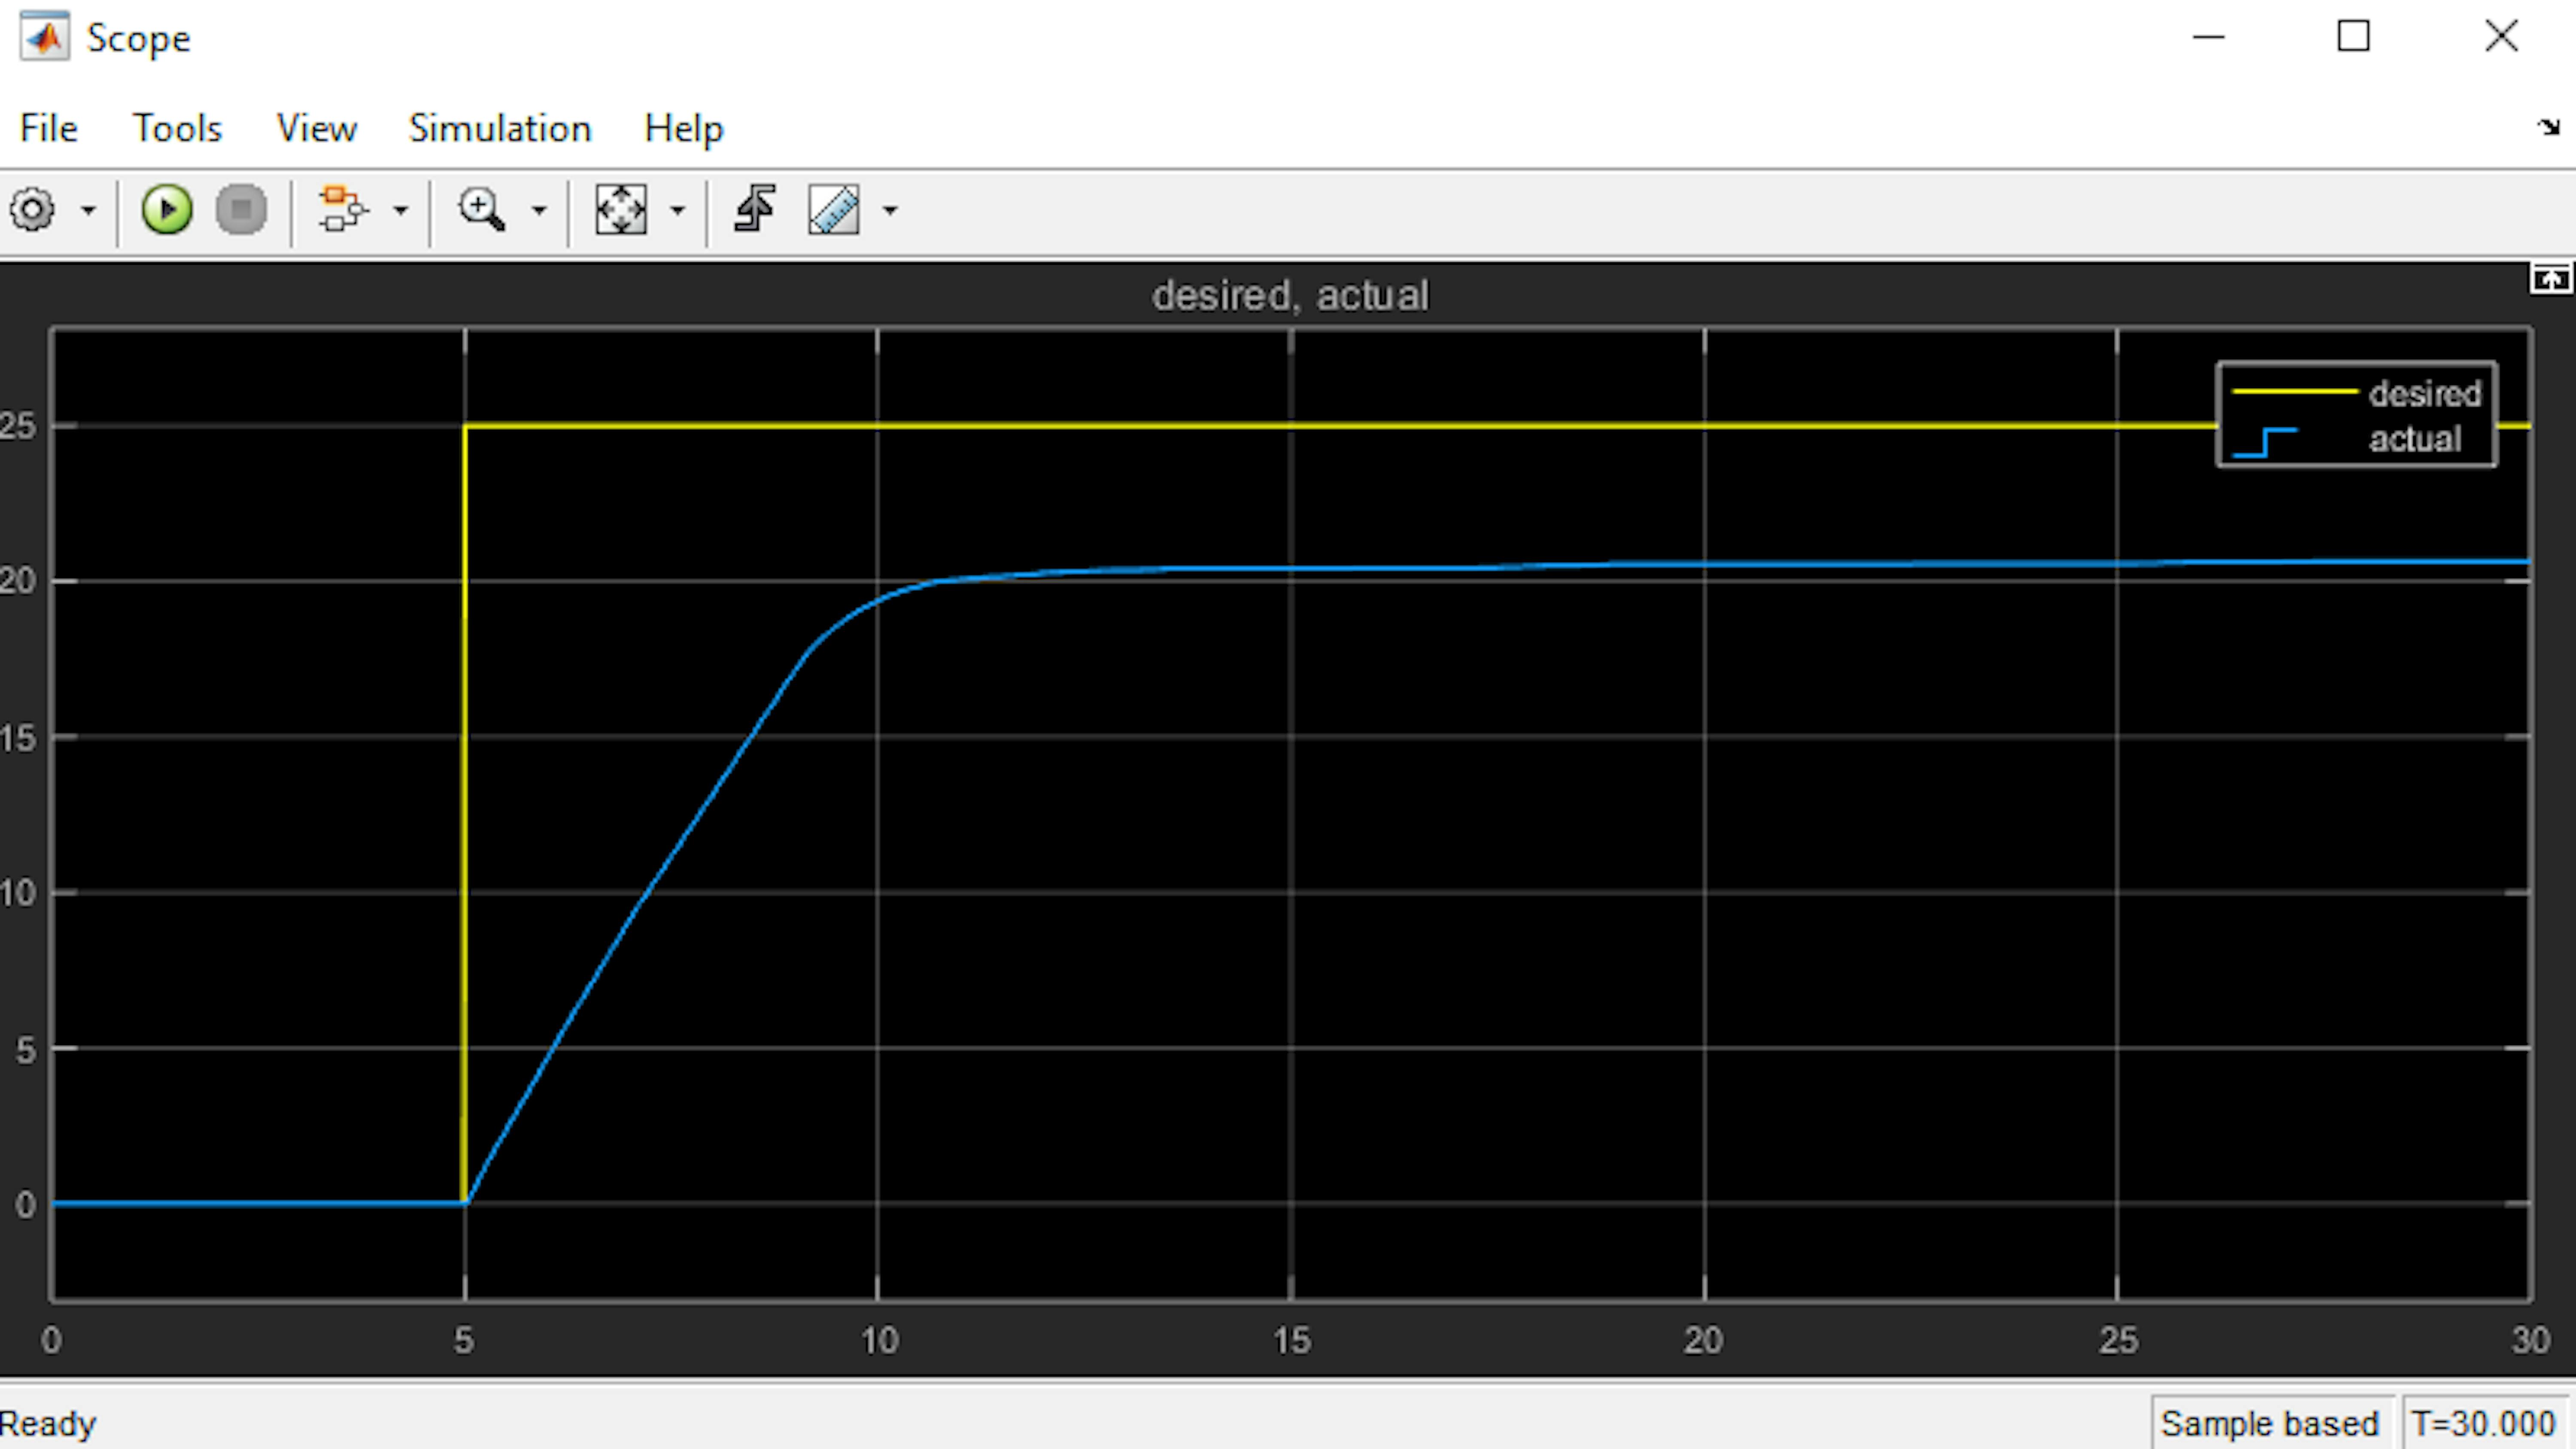Click the highlight block in model icon
The image size is (2576, 1449).
(x=343, y=210)
